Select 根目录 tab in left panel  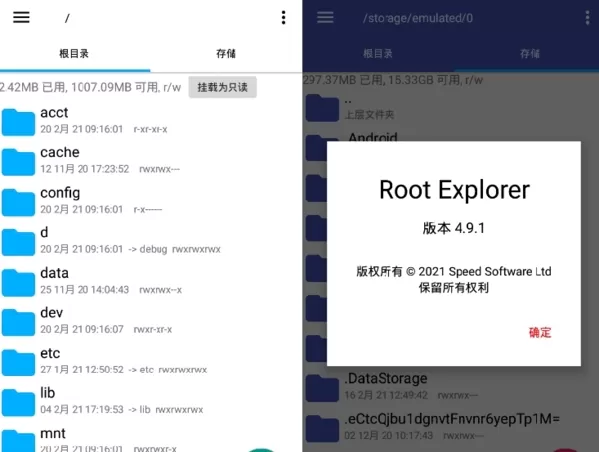click(74, 53)
